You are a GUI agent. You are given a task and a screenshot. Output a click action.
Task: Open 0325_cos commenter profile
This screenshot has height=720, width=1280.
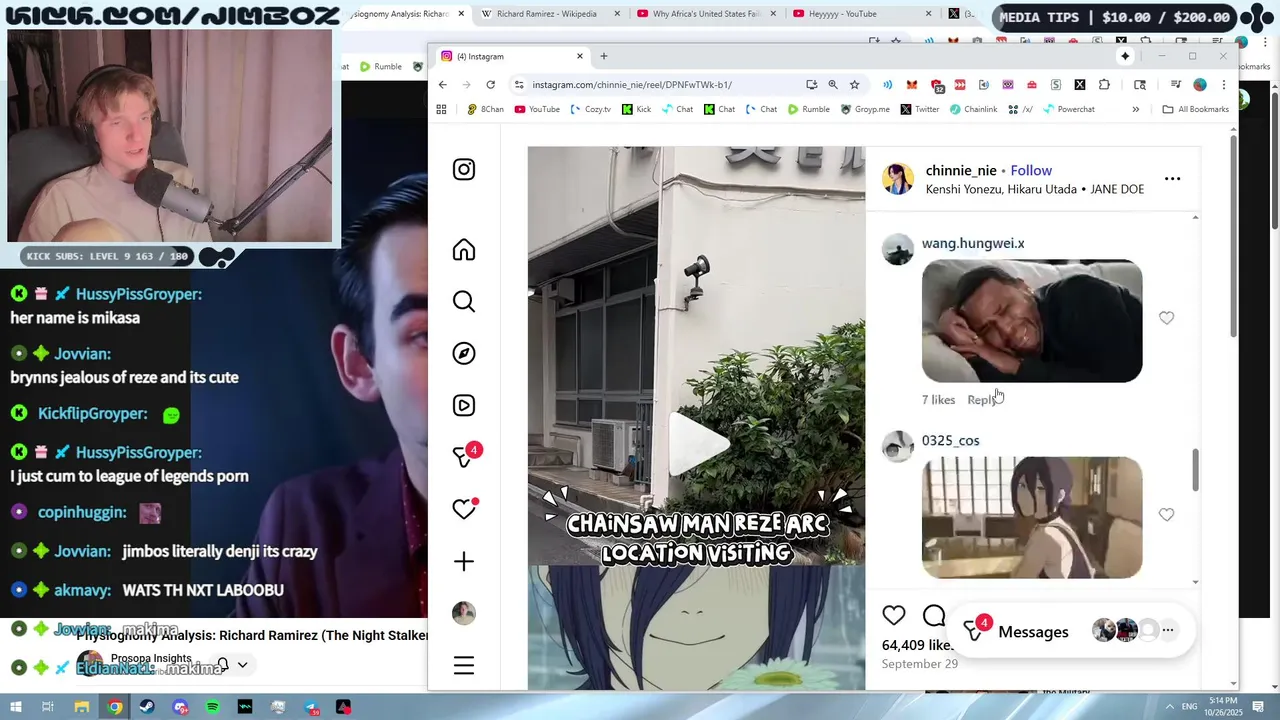click(950, 440)
